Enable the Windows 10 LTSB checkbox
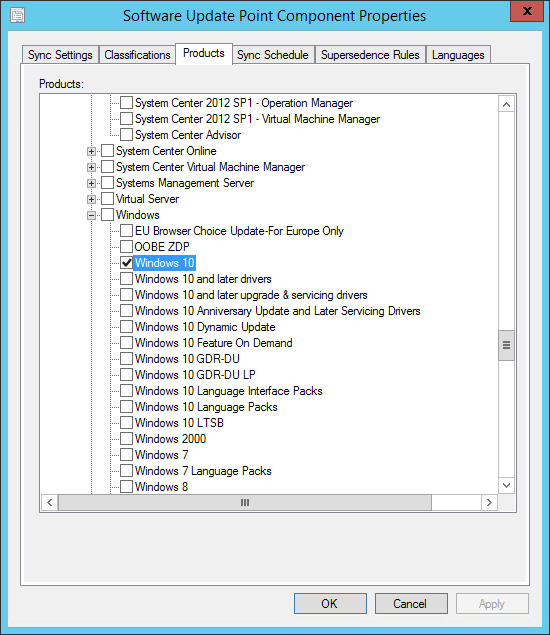 126,423
